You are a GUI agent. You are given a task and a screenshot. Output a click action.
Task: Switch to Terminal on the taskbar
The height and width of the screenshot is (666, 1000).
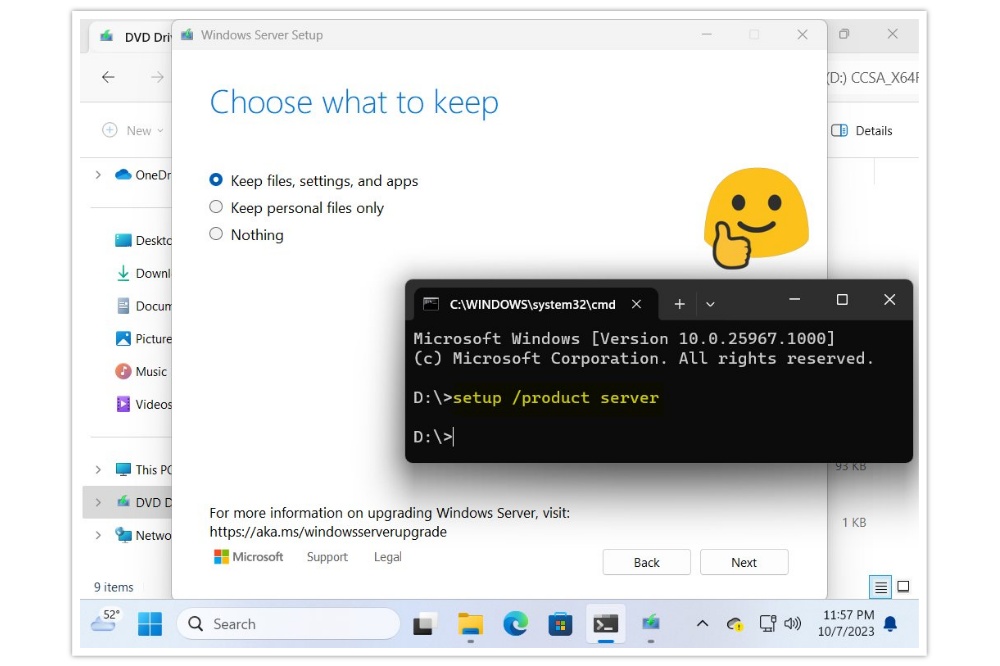[x=605, y=624]
